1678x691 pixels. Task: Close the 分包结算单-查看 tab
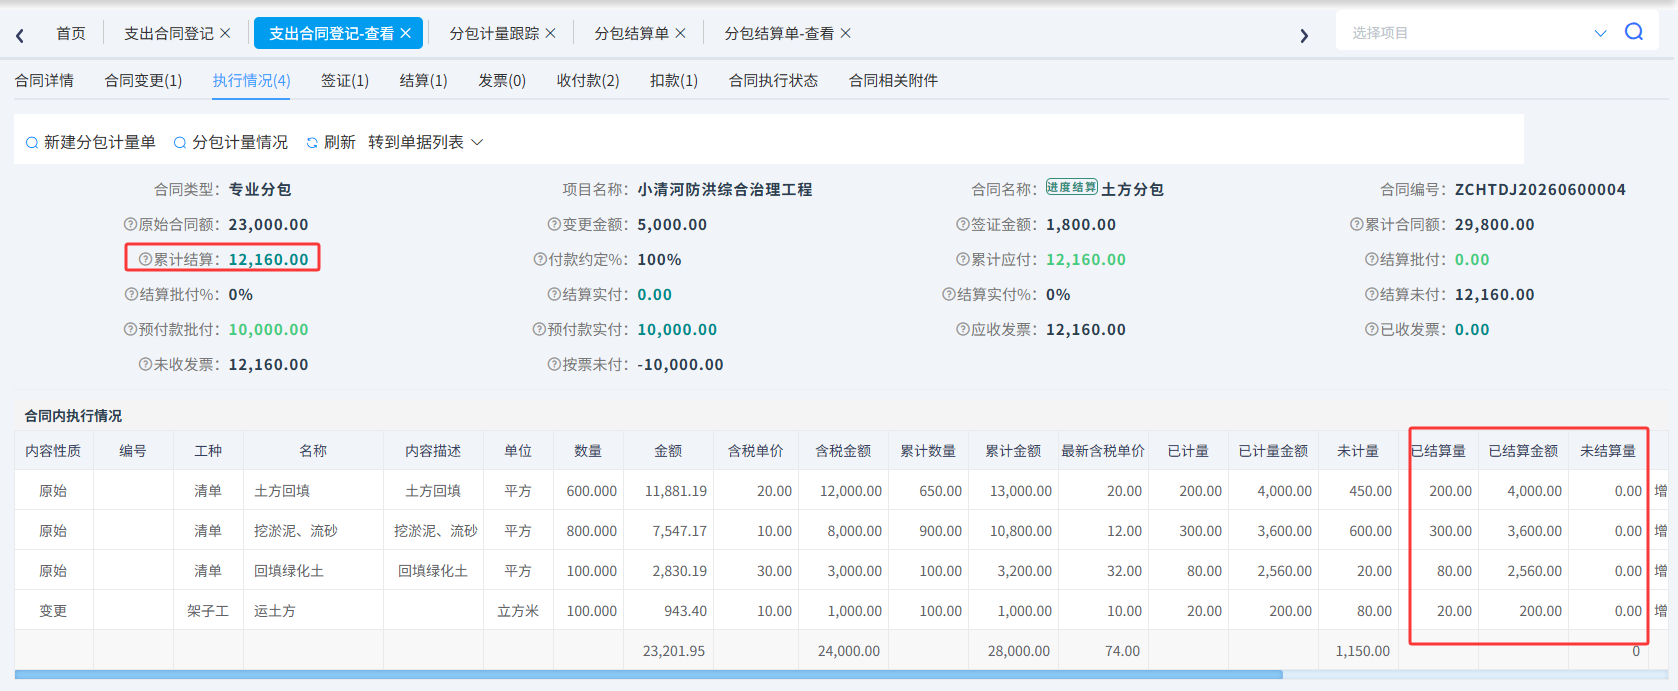tap(845, 33)
